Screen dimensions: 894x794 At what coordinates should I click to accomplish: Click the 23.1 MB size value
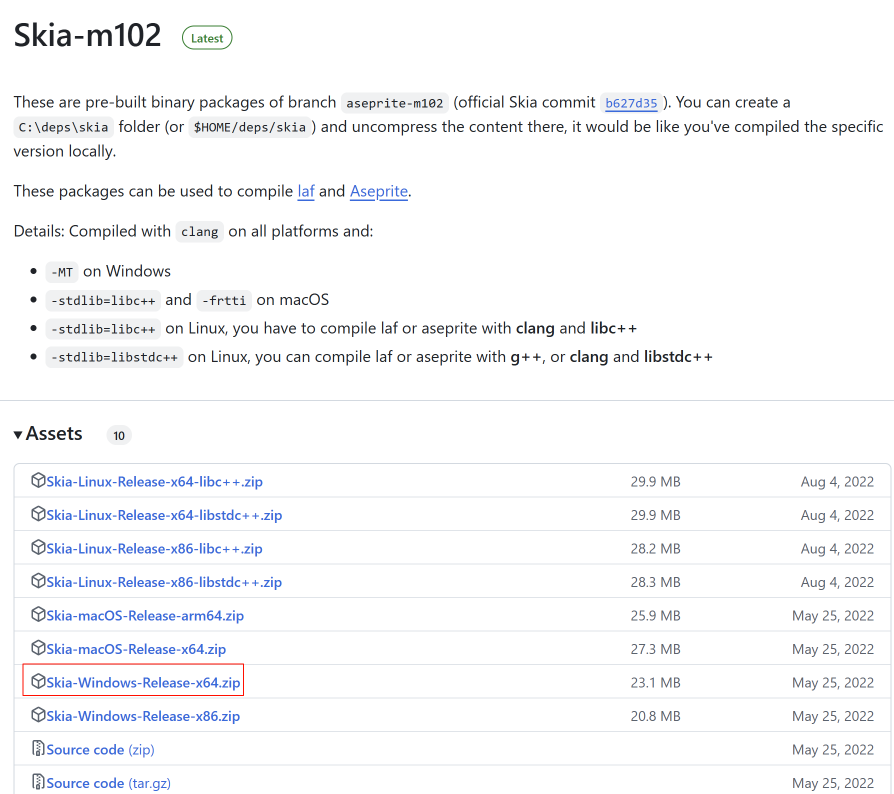(655, 683)
